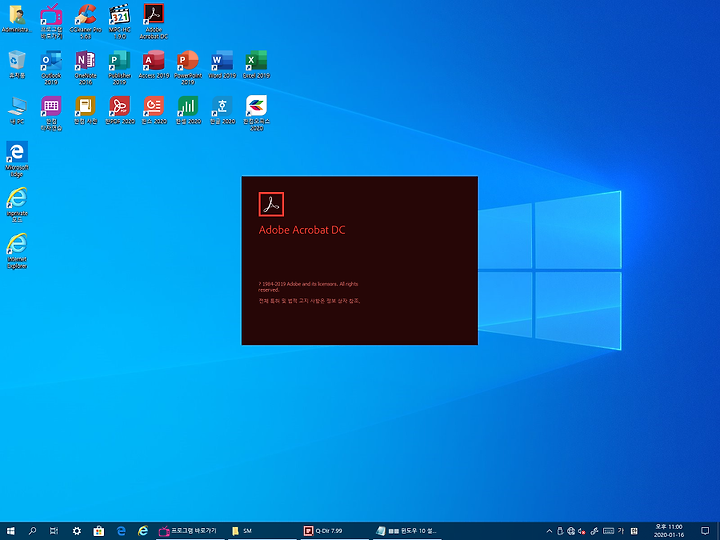This screenshot has height=540, width=720.
Task: Select the Excel 2019 desktop shortcut
Action: (x=256, y=64)
